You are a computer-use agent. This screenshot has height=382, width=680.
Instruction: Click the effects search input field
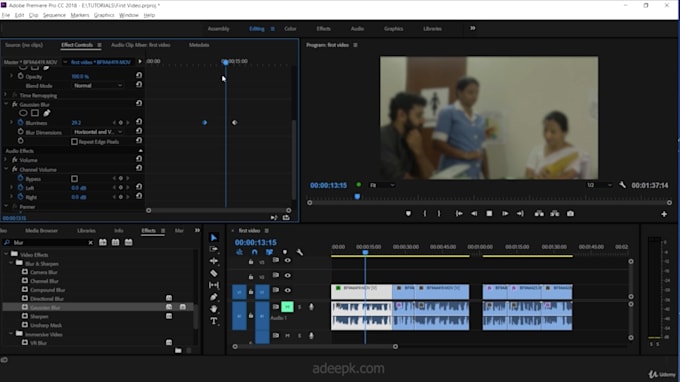pos(49,243)
